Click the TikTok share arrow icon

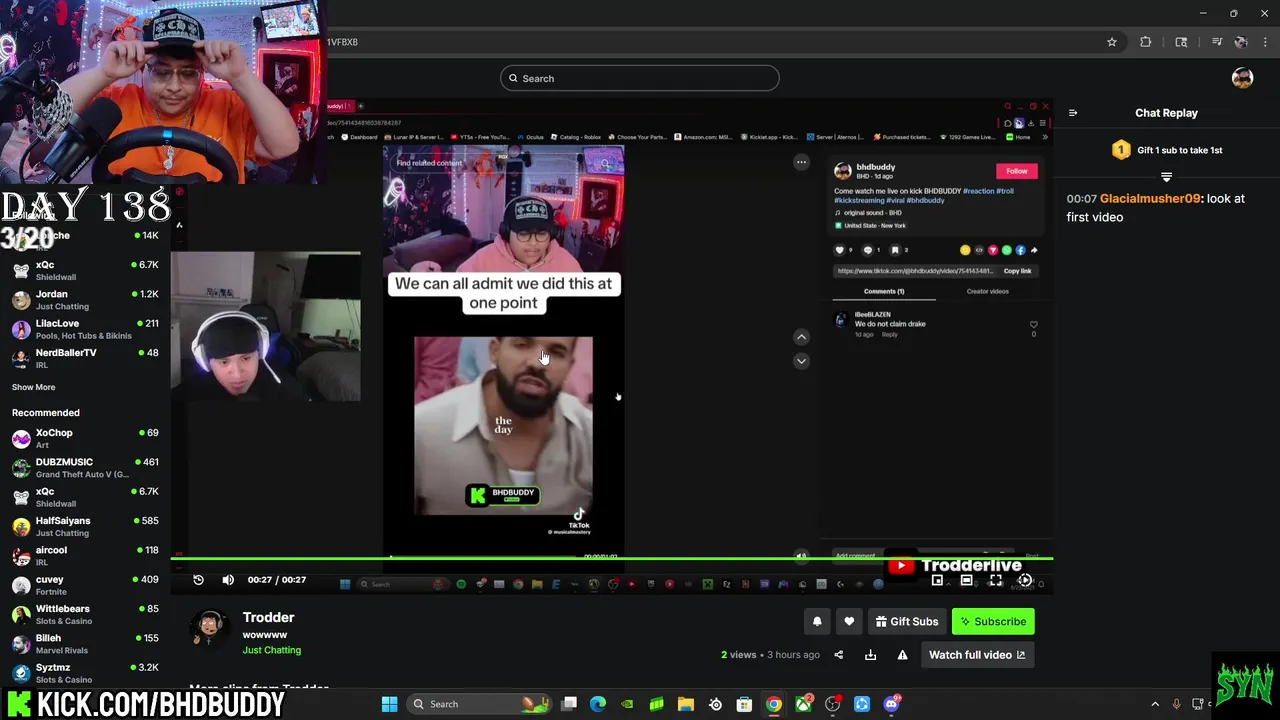point(1034,250)
